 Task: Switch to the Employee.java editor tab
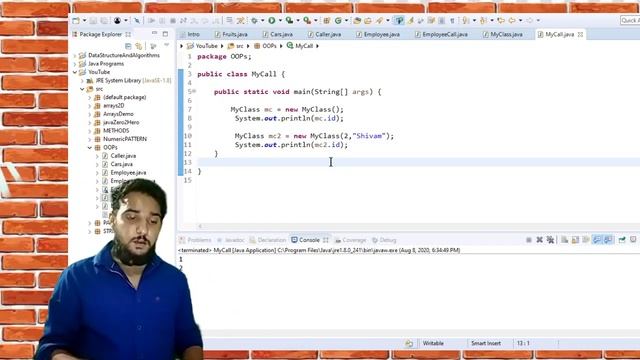click(378, 34)
